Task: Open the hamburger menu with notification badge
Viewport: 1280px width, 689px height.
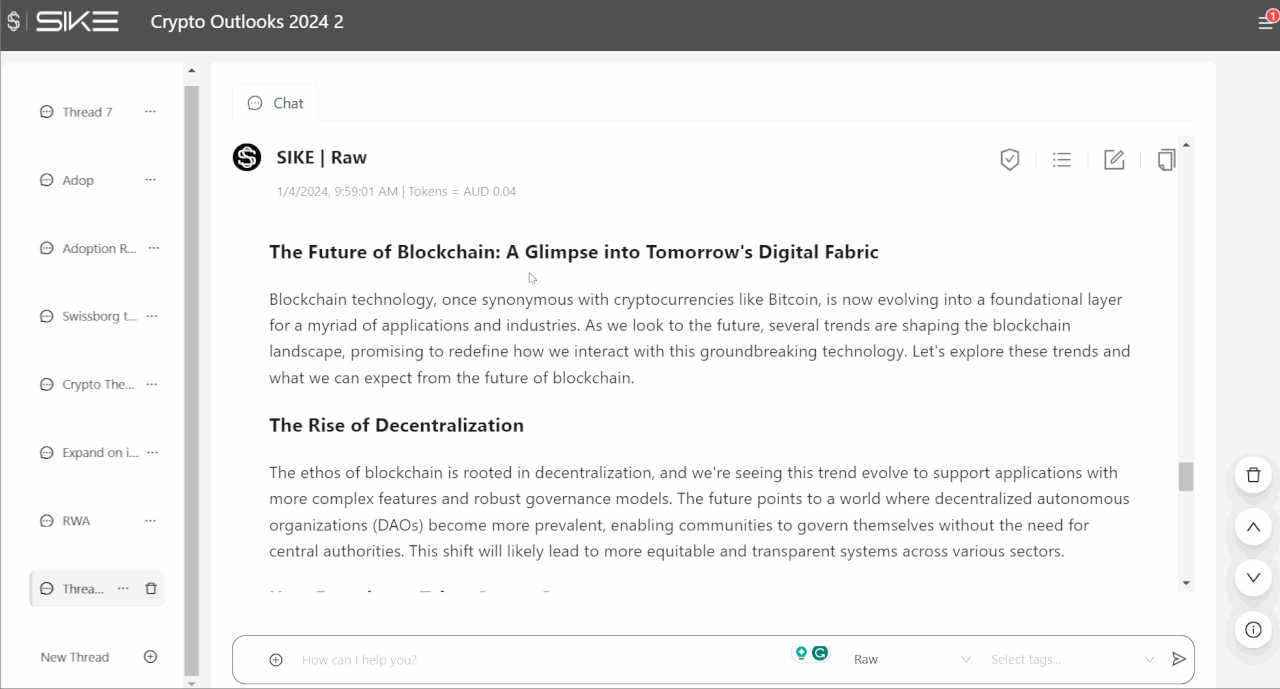Action: tap(1265, 22)
